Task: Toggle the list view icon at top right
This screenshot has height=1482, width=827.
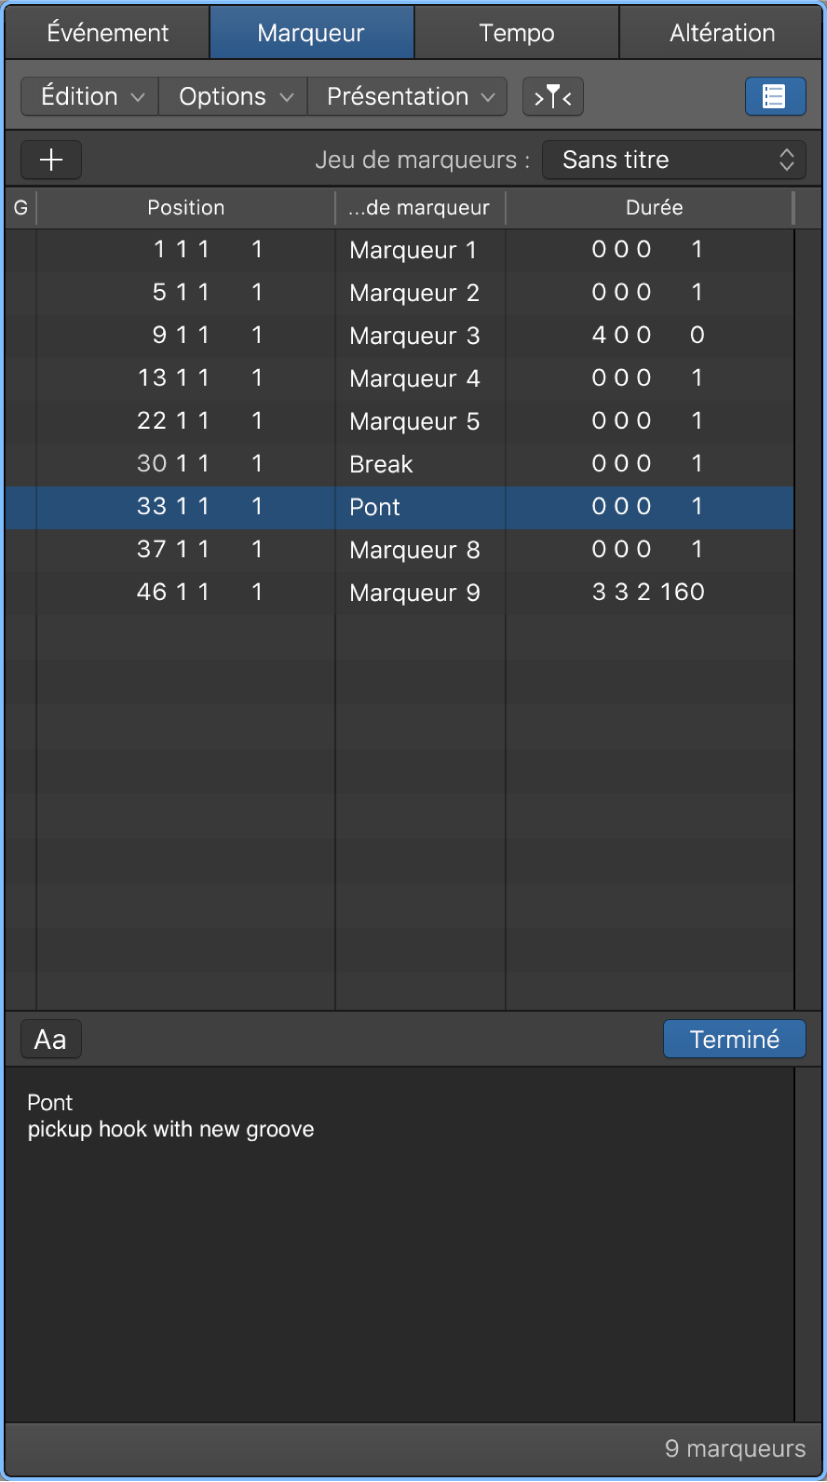Action: click(775, 96)
